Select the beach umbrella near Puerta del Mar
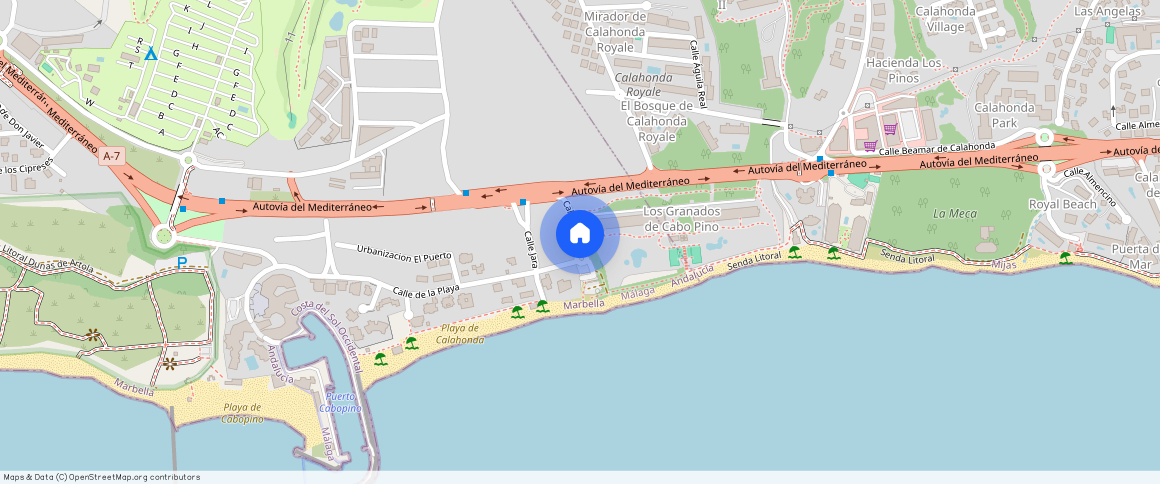 [x=1065, y=258]
